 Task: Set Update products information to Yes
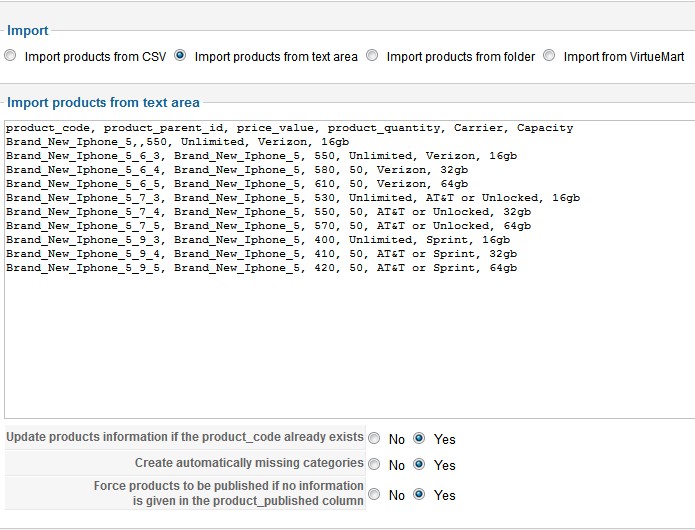coord(419,438)
